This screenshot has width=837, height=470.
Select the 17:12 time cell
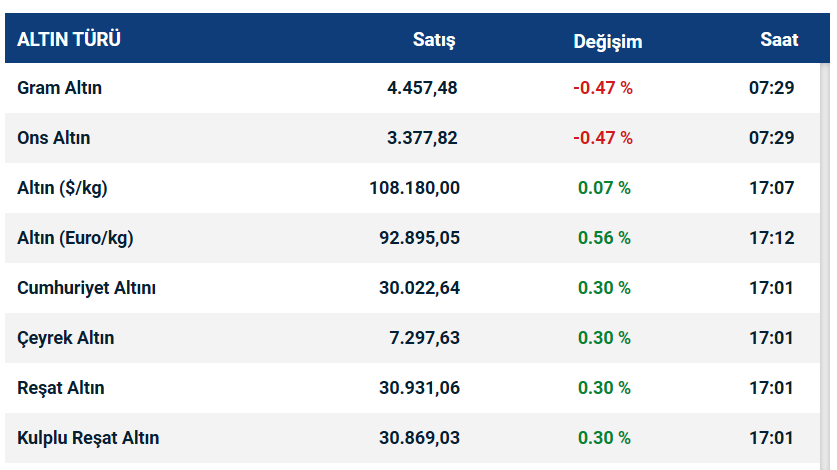point(771,238)
